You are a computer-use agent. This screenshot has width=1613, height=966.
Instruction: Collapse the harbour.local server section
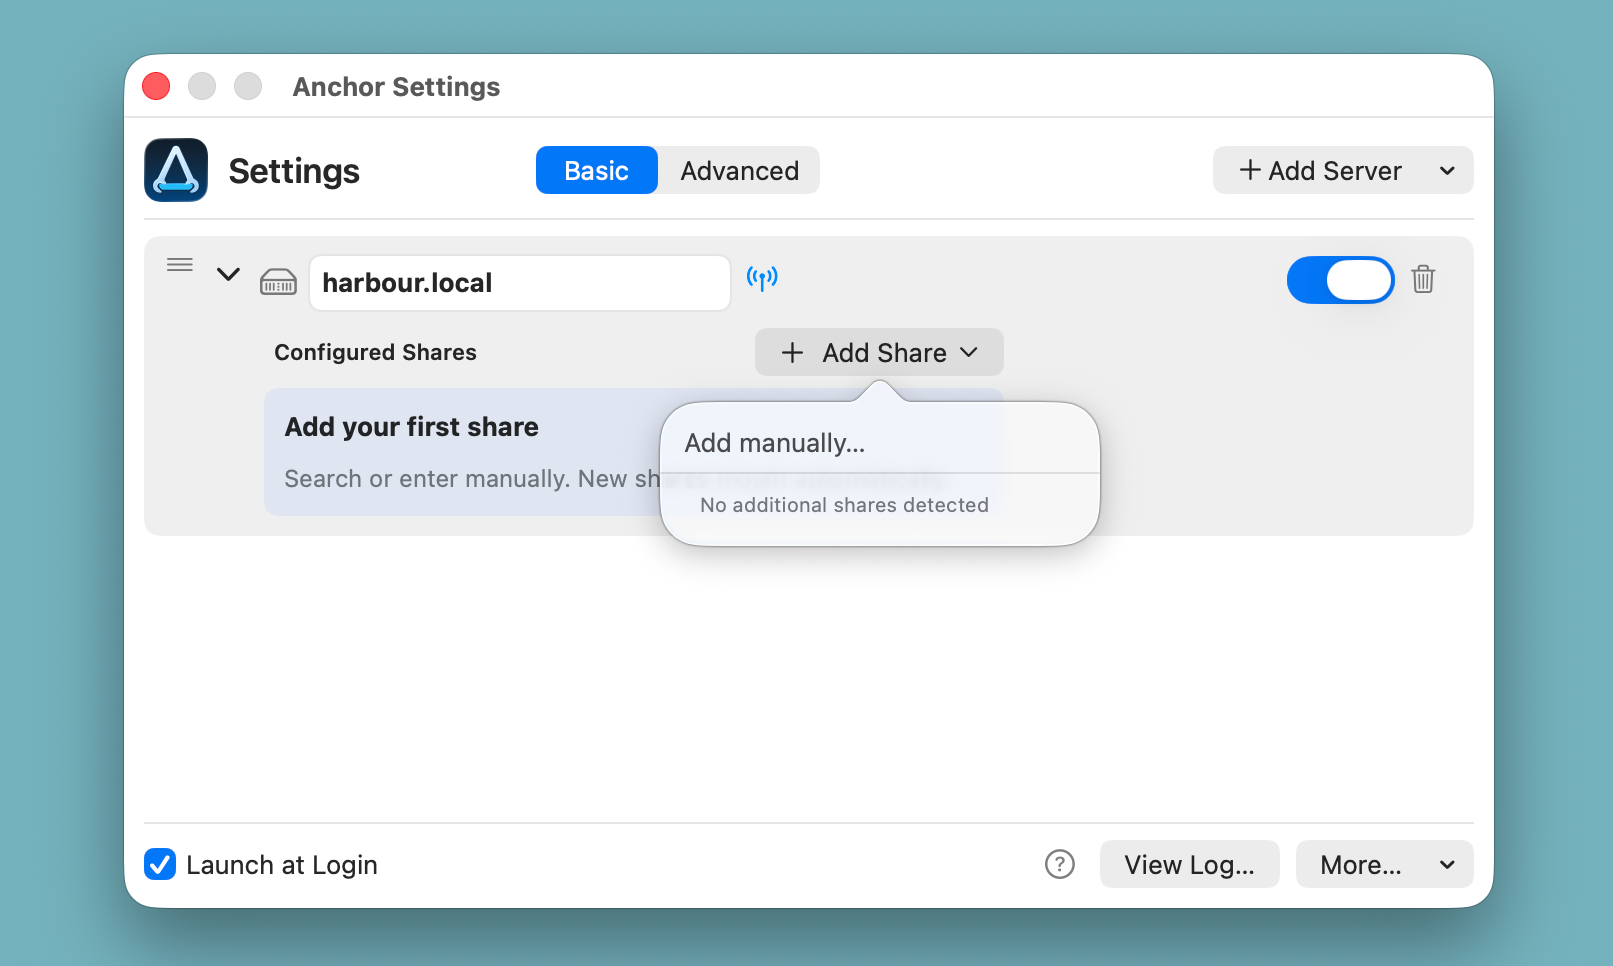[229, 274]
